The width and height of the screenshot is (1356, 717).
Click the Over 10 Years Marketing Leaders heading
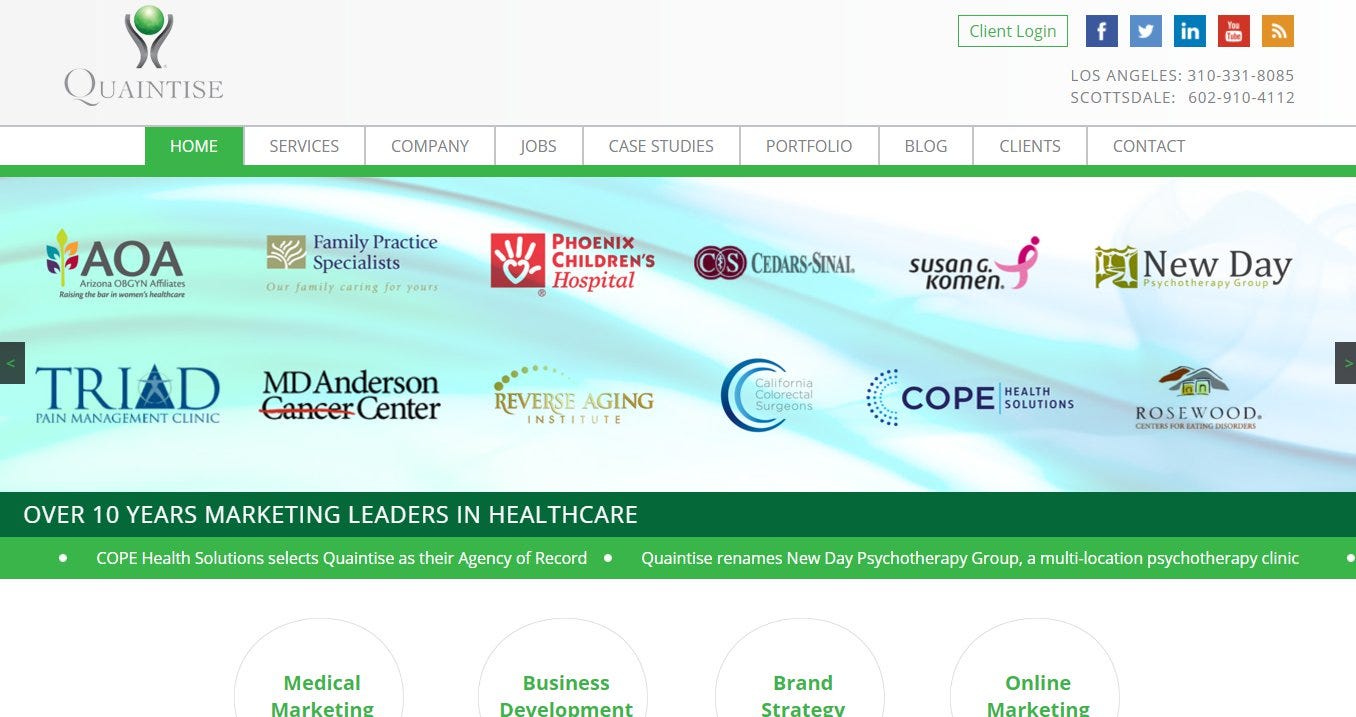[x=330, y=515]
